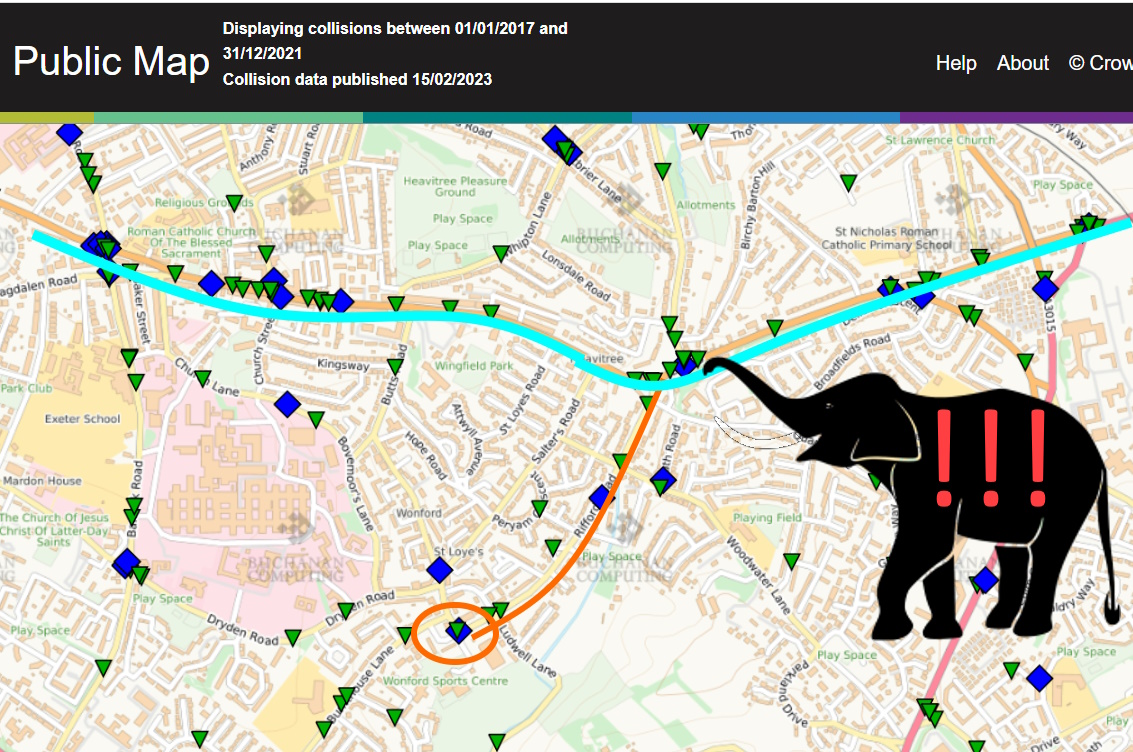
Task: Open the Help page
Action: pyautogui.click(x=956, y=64)
